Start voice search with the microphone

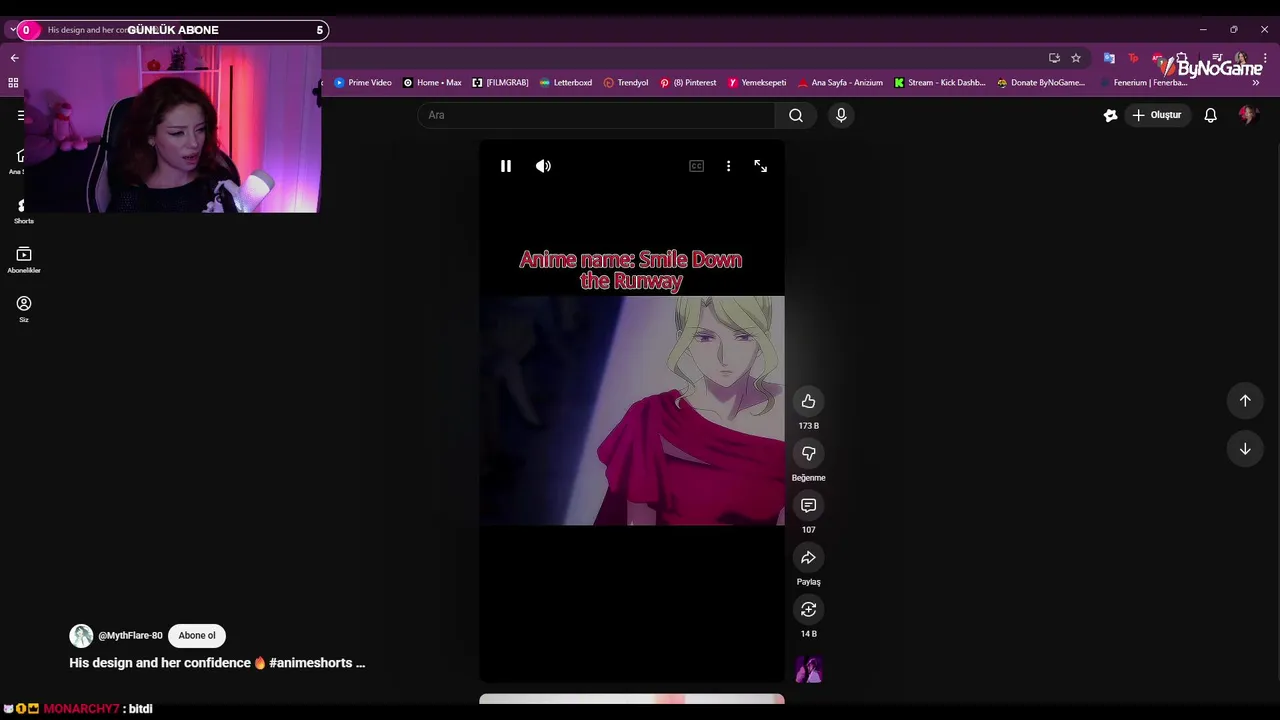(841, 115)
